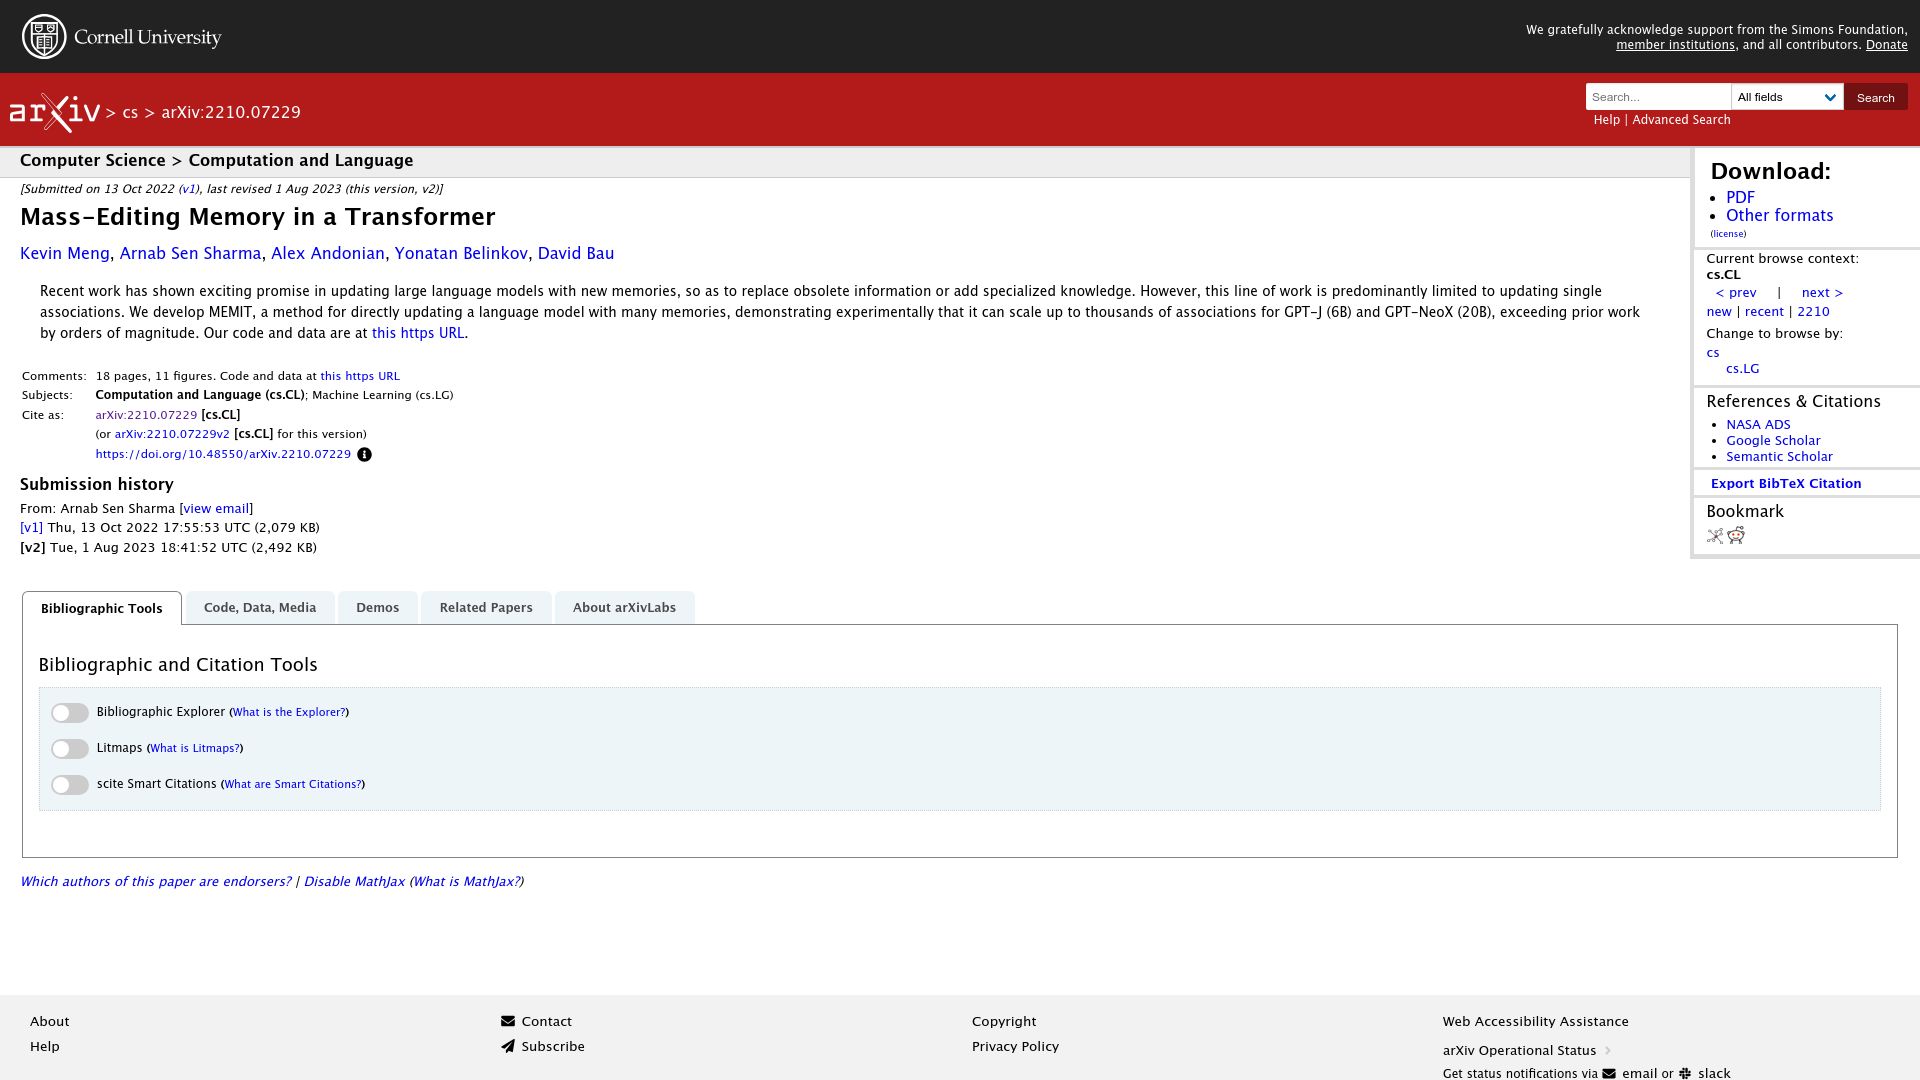Enable scite Smart Citations toggle
The image size is (1920, 1080).
coord(70,785)
